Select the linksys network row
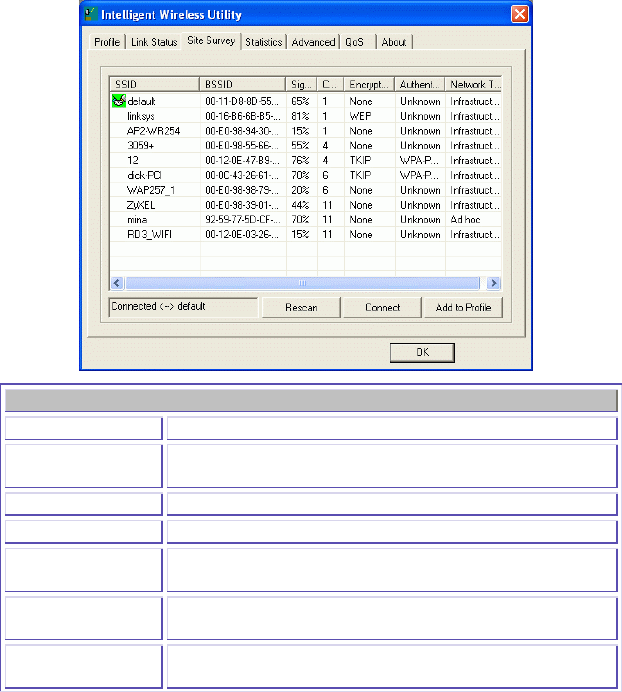Image resolution: width=622 pixels, height=692 pixels. 305,116
